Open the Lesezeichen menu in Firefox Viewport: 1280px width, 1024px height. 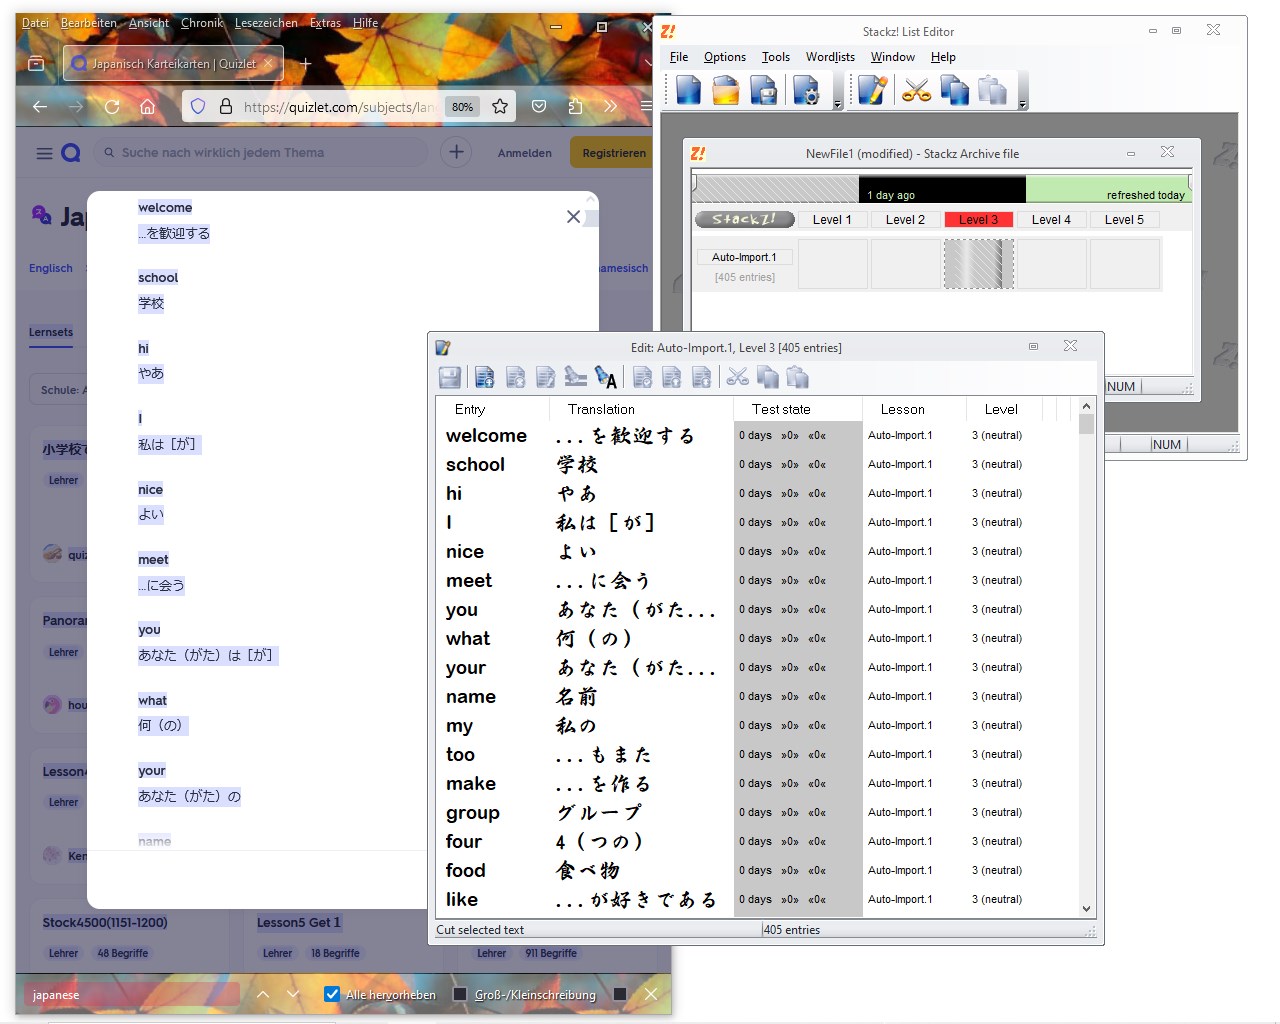266,23
